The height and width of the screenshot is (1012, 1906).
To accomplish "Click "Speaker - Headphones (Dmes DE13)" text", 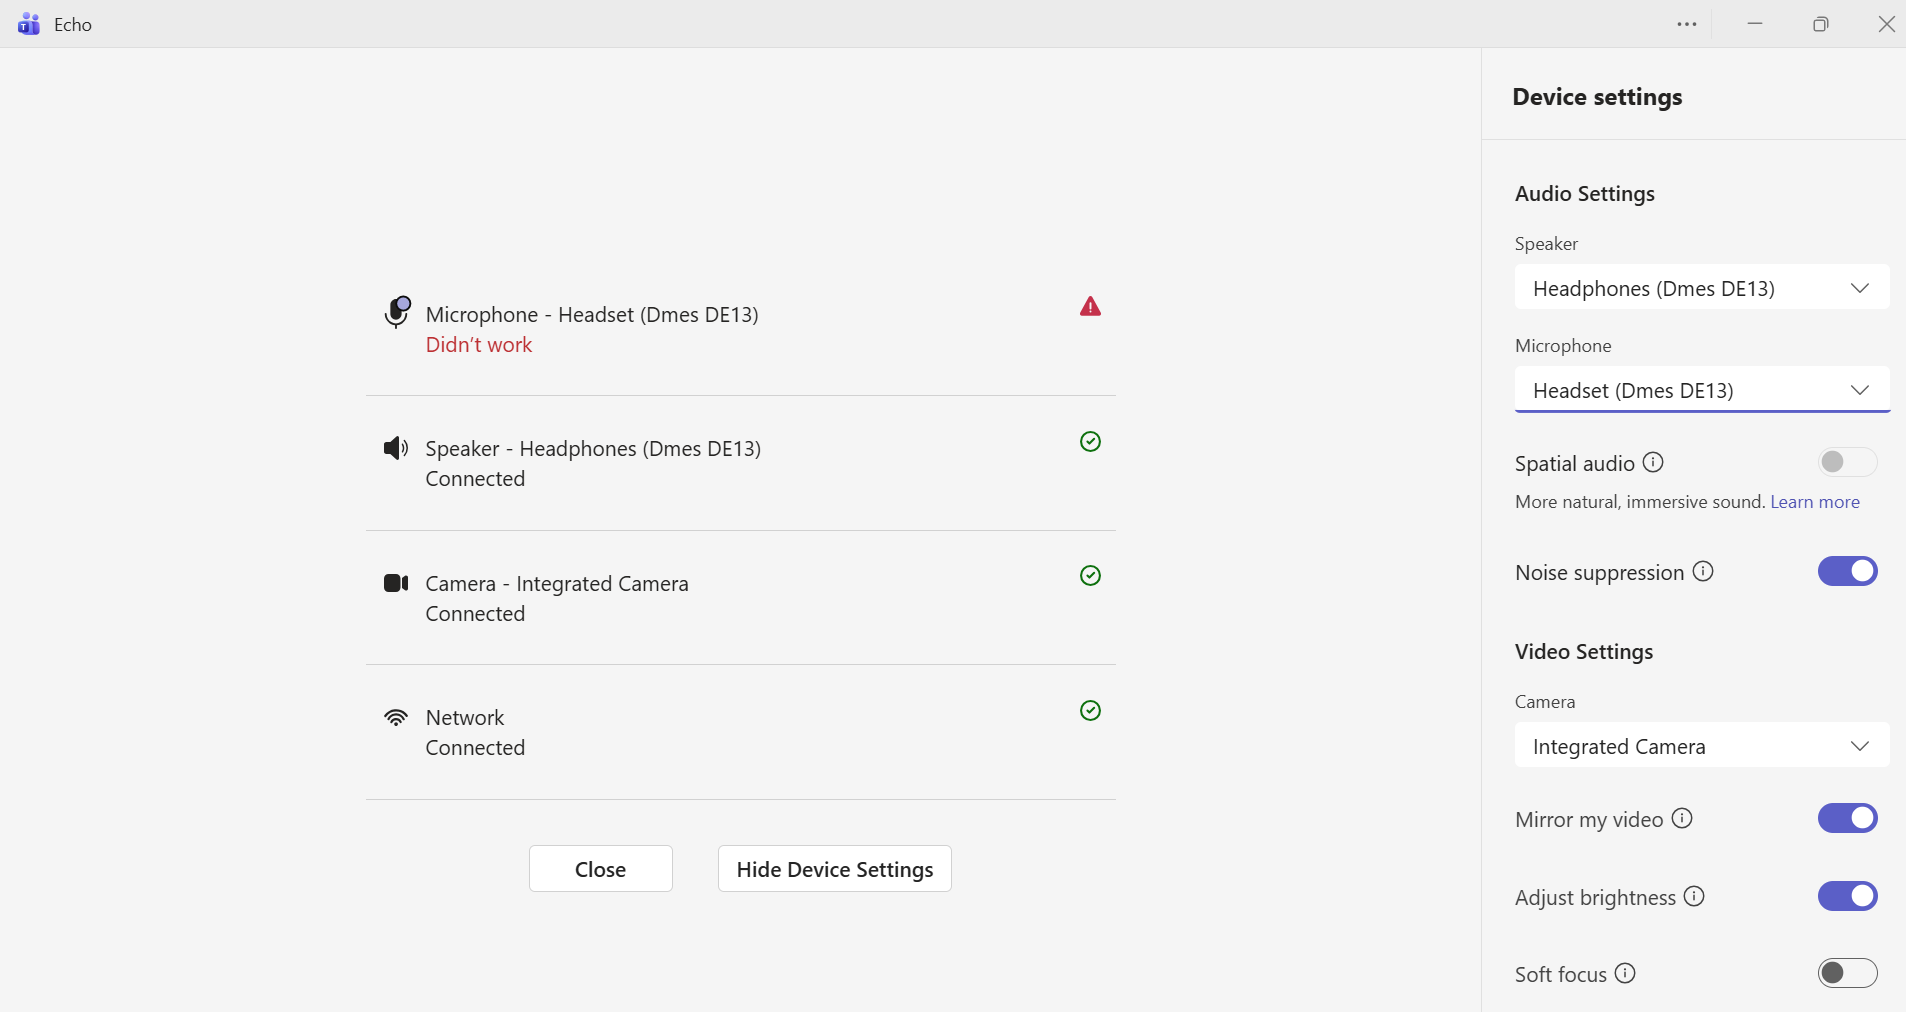I will (x=593, y=449).
